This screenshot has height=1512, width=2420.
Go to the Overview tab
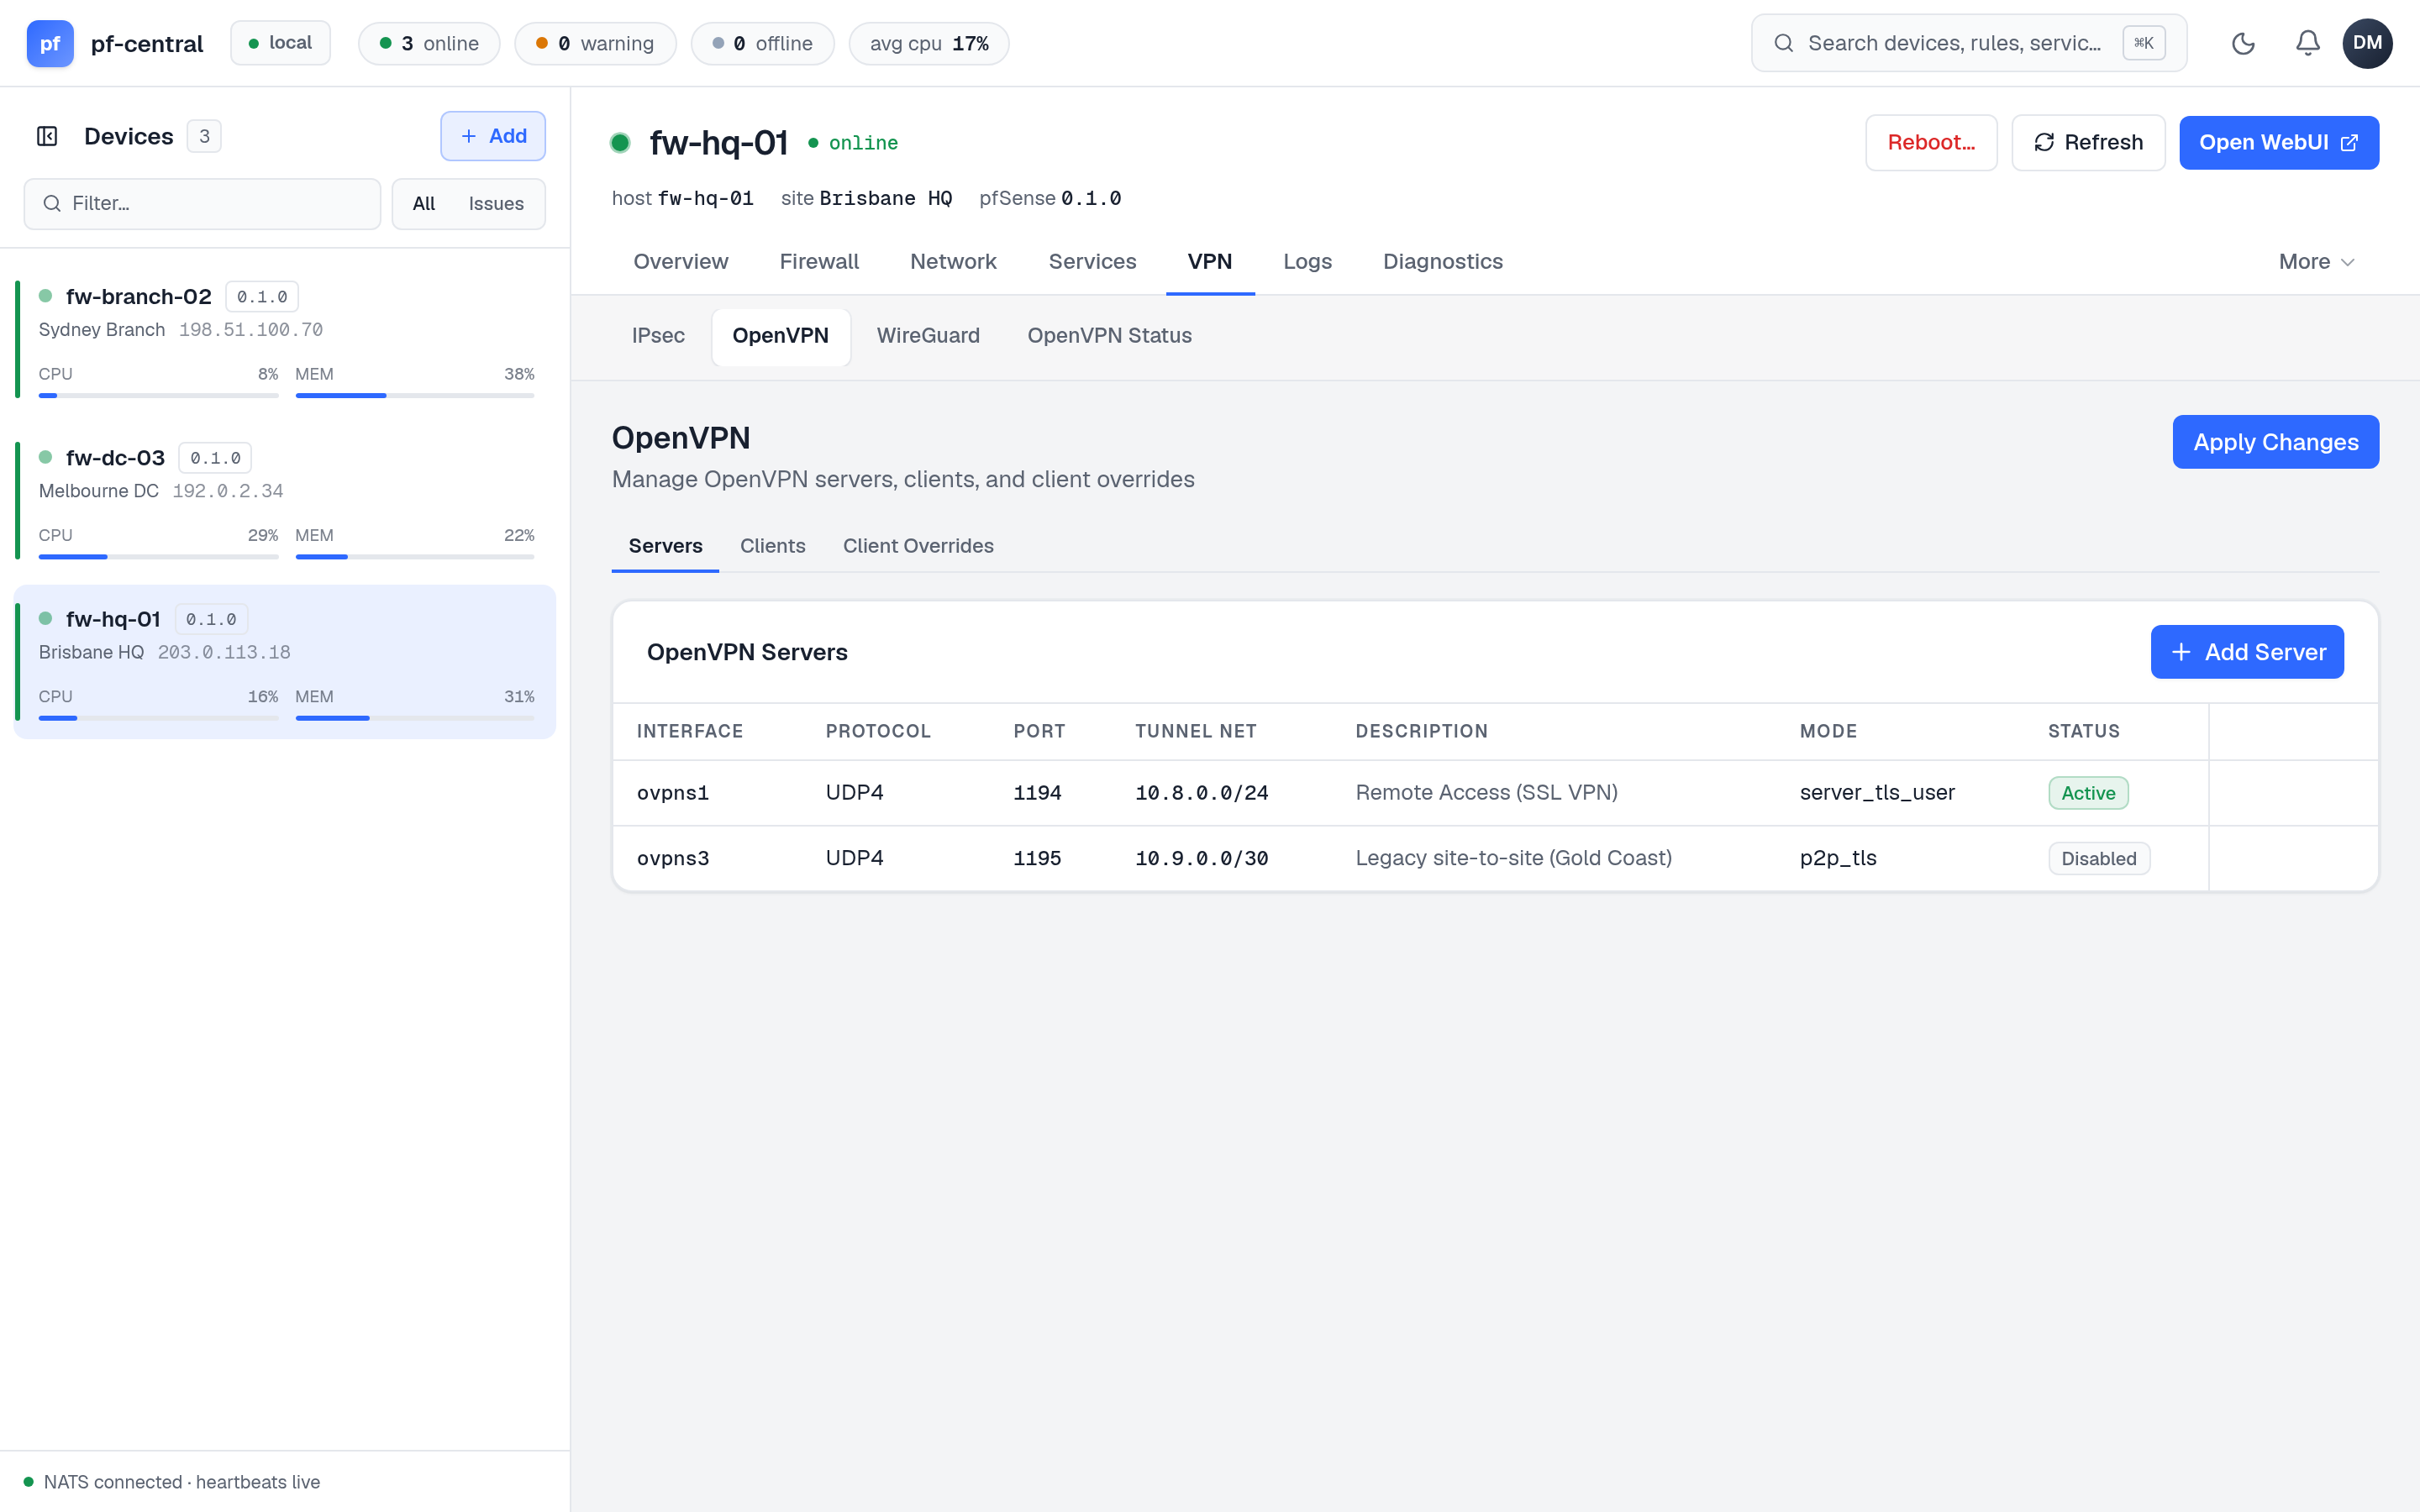pyautogui.click(x=680, y=262)
